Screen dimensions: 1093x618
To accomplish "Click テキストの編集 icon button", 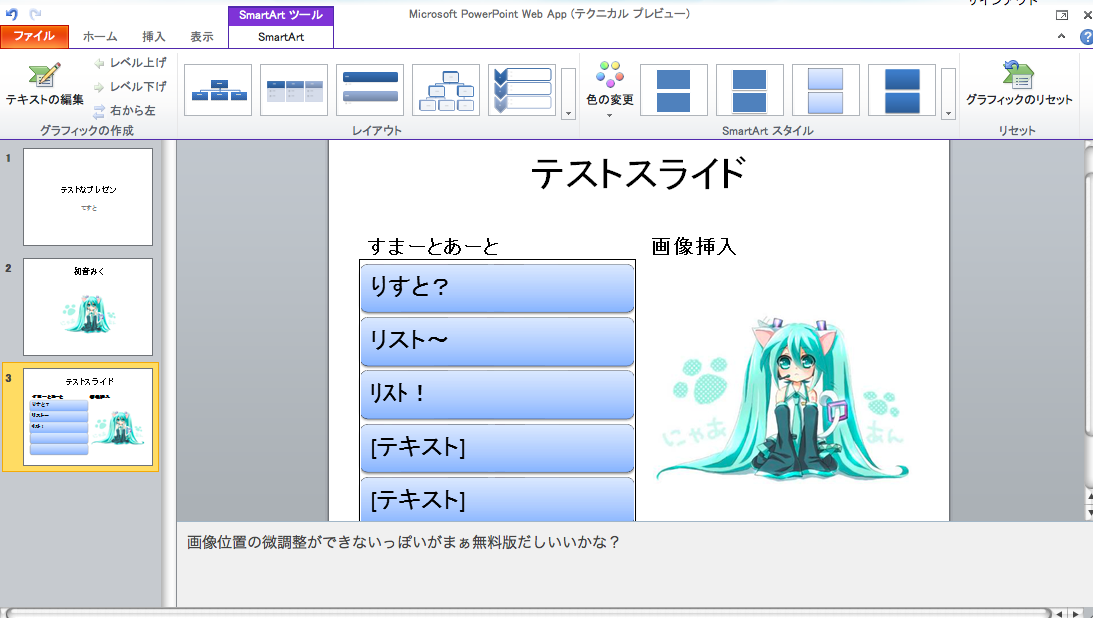I will click(x=45, y=84).
